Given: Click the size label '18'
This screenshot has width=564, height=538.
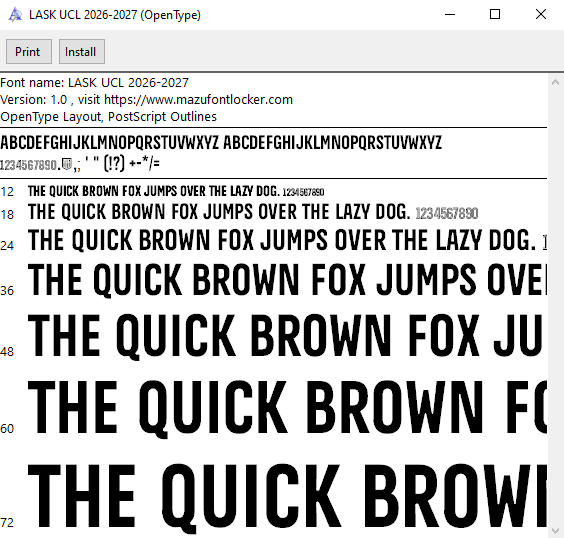Looking at the screenshot, I should point(7,215).
